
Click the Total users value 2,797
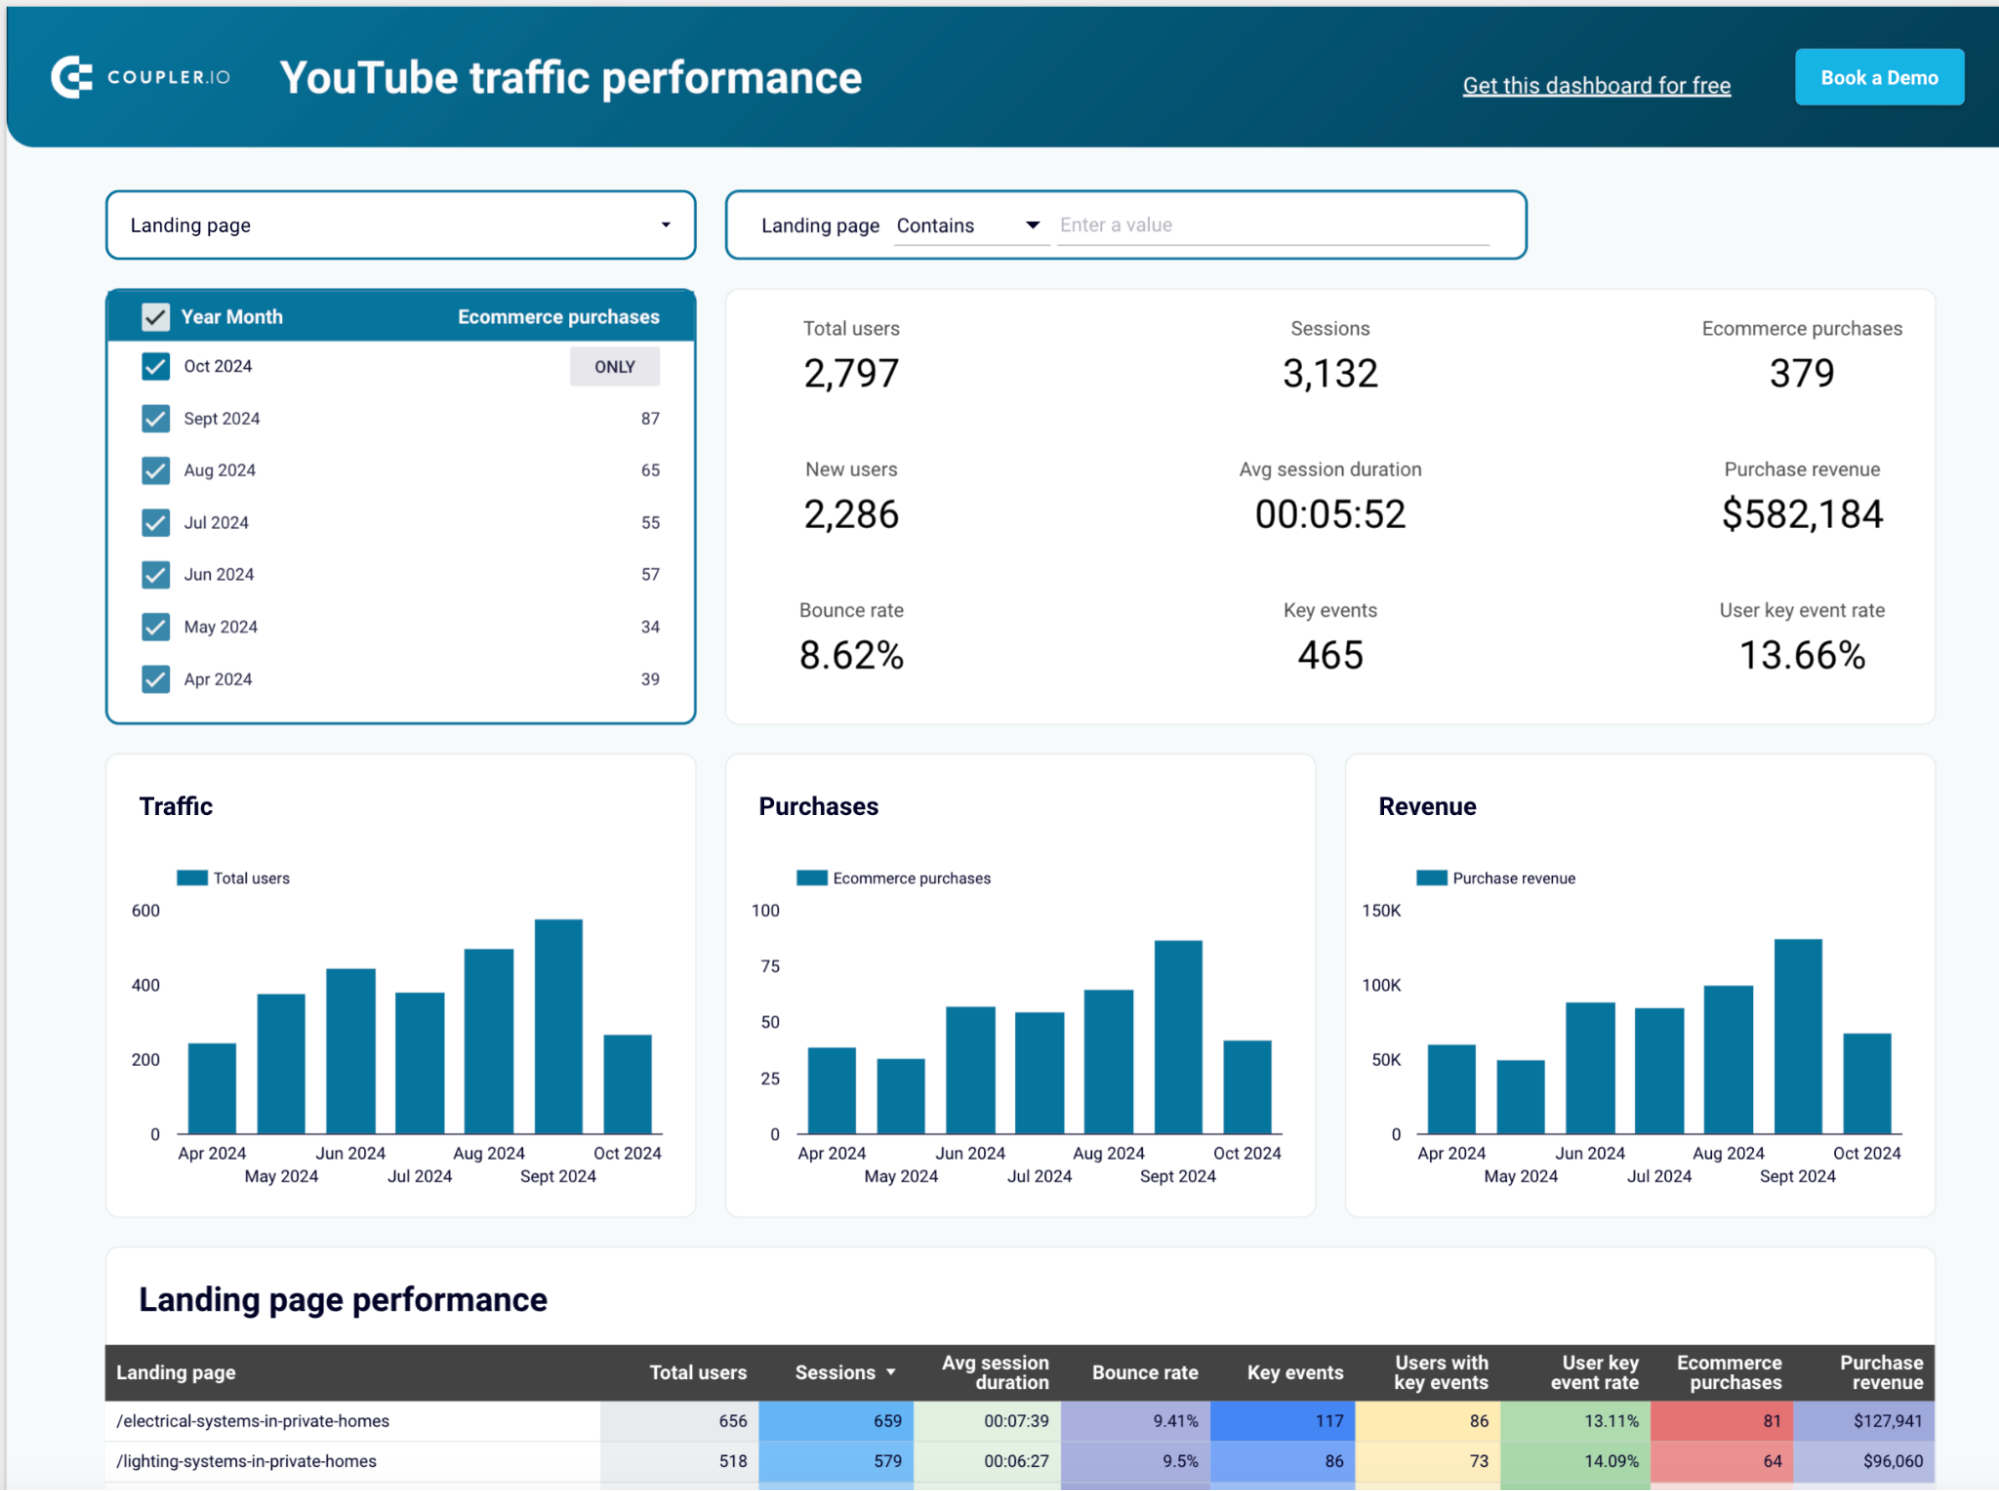pos(851,373)
